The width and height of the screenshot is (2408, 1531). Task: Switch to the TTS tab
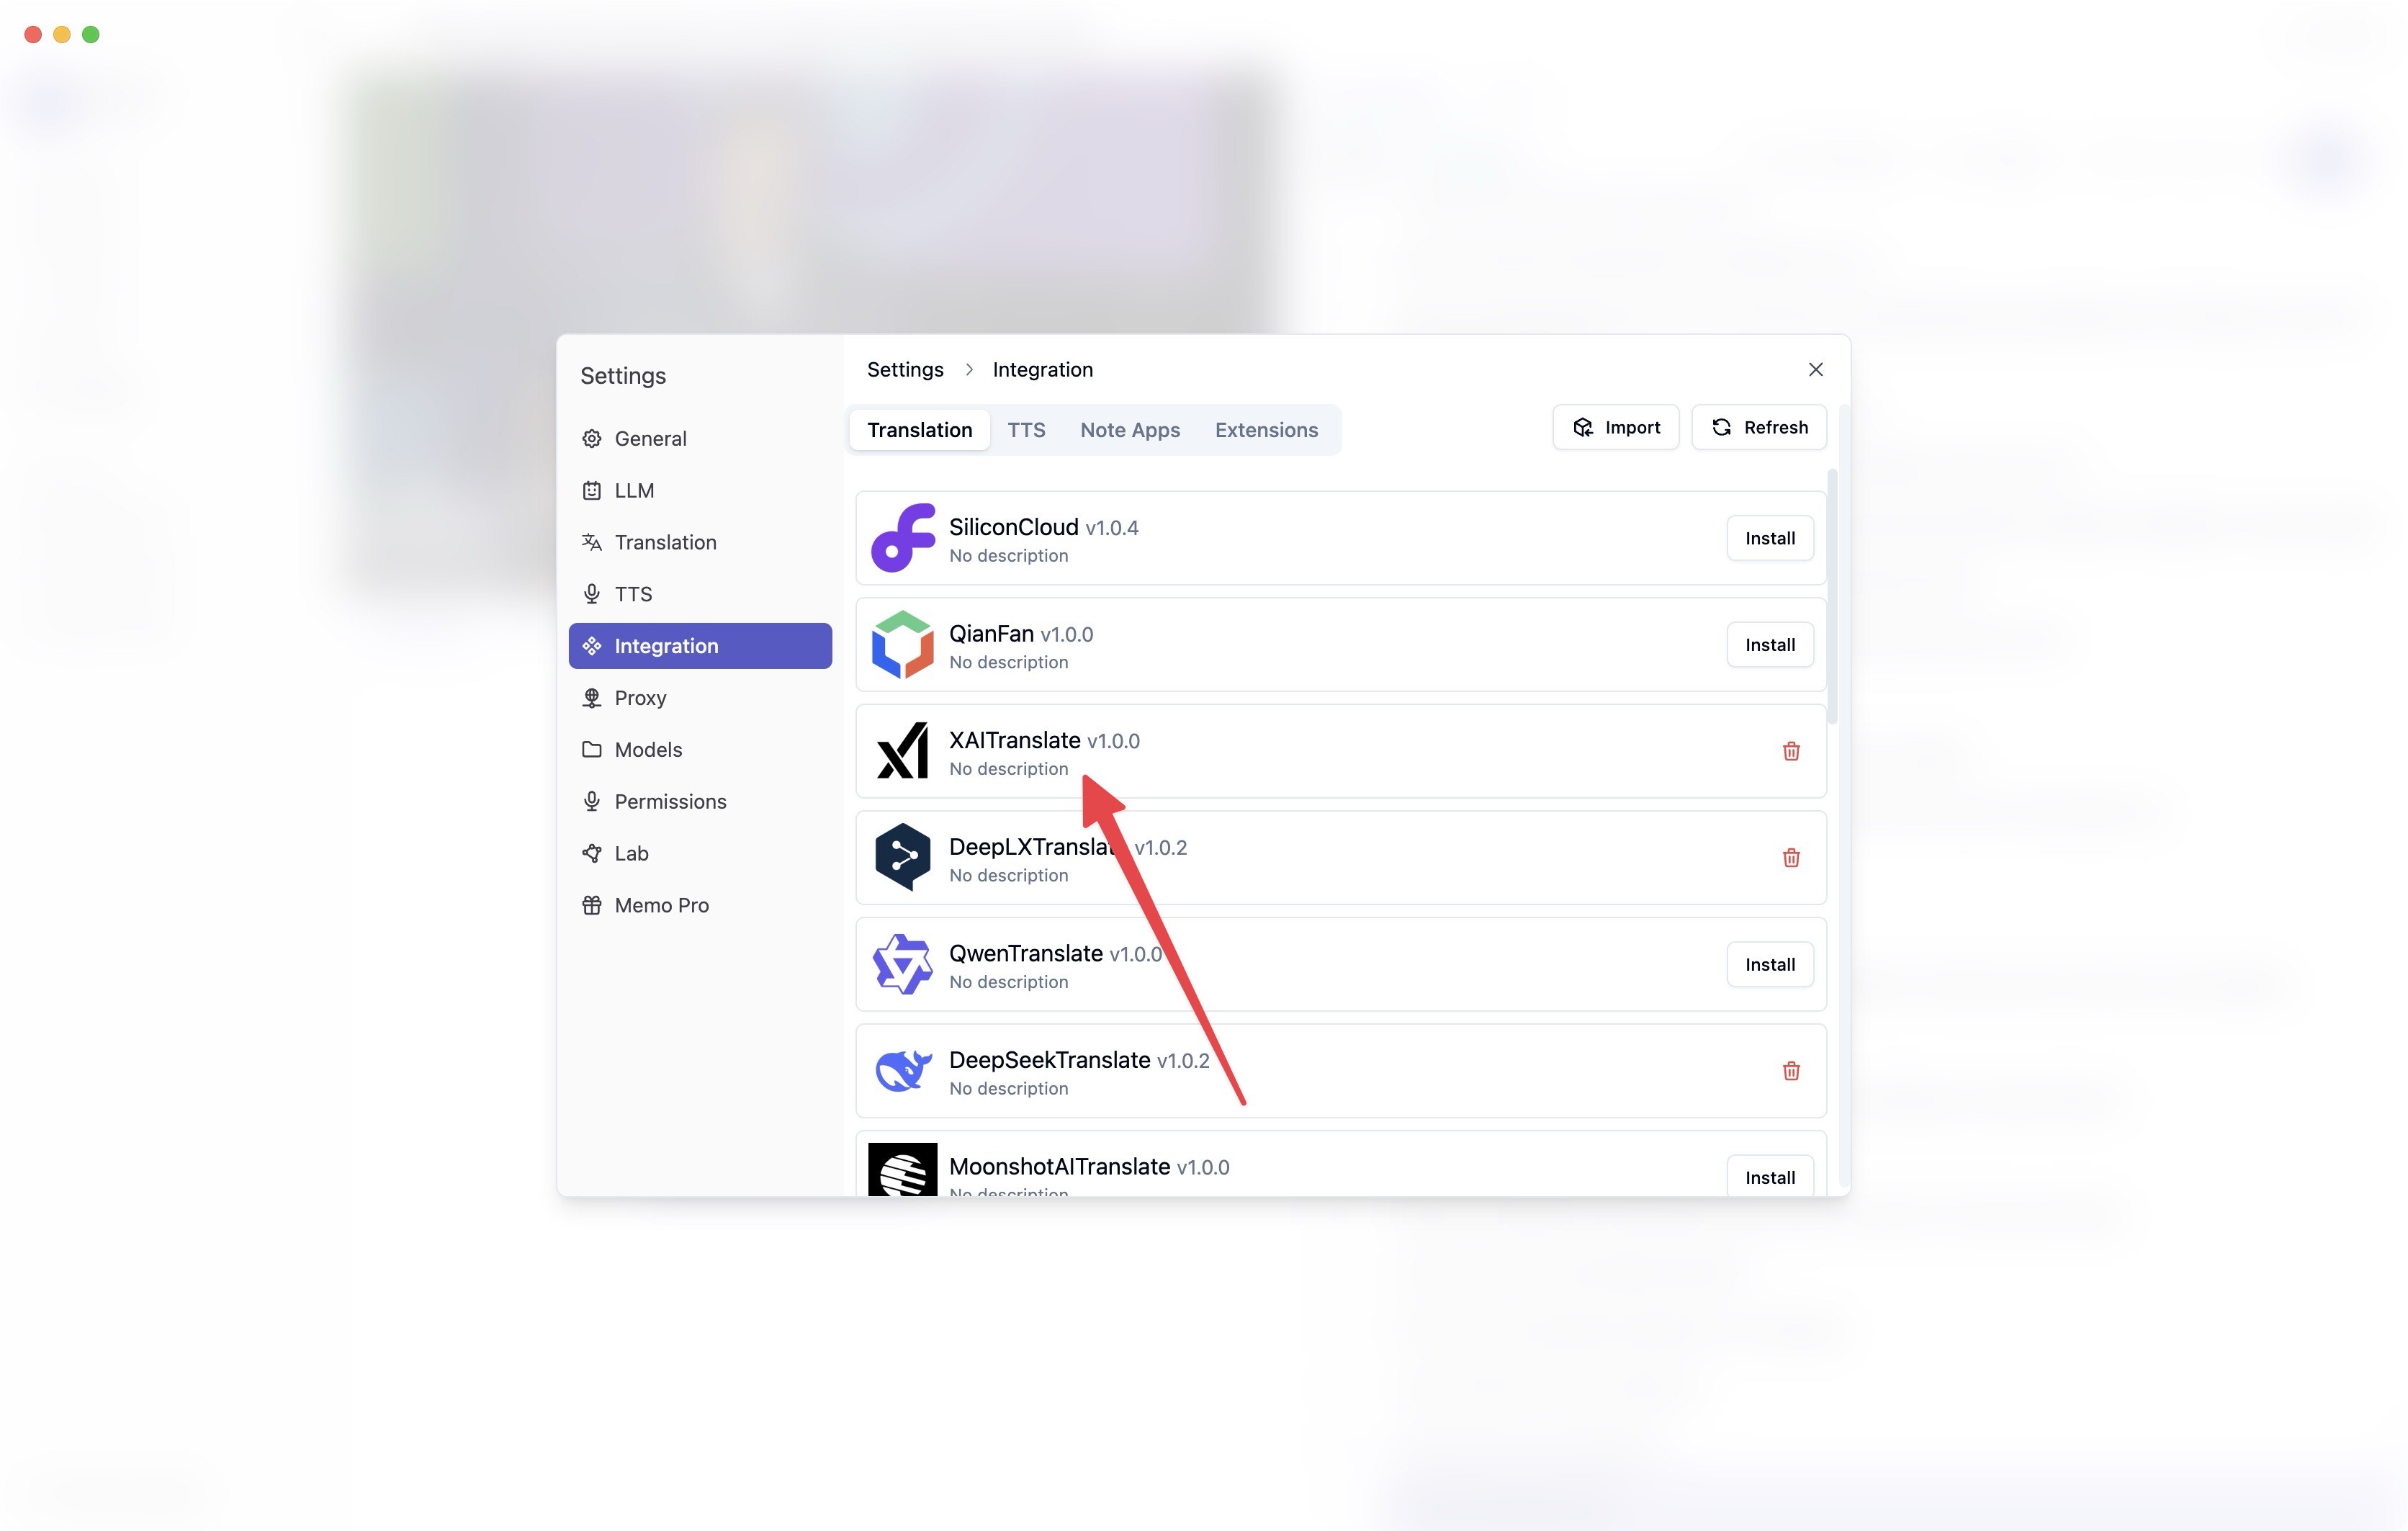tap(1027, 428)
